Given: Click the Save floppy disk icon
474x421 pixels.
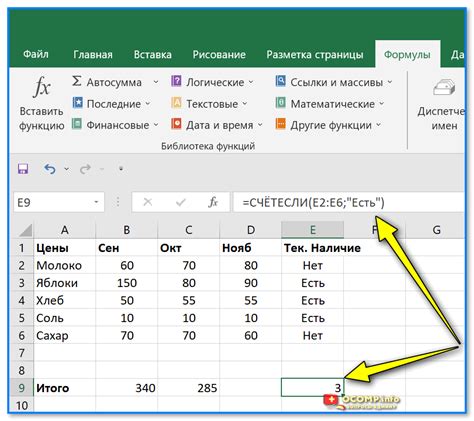Looking at the screenshot, I should tap(23, 169).
